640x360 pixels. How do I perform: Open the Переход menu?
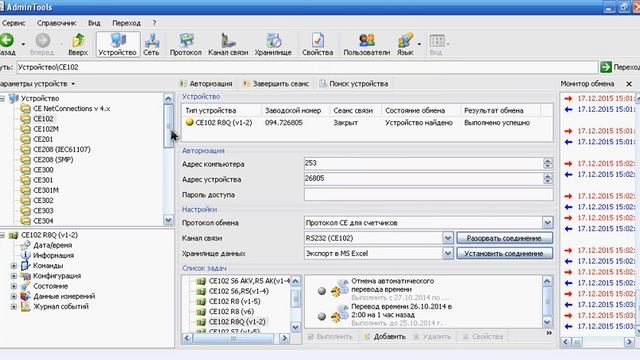tap(126, 23)
